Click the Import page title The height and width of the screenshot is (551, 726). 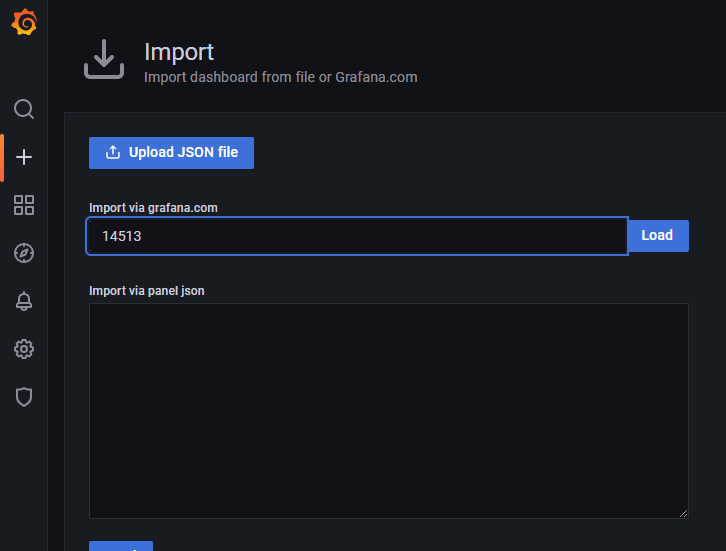point(179,51)
